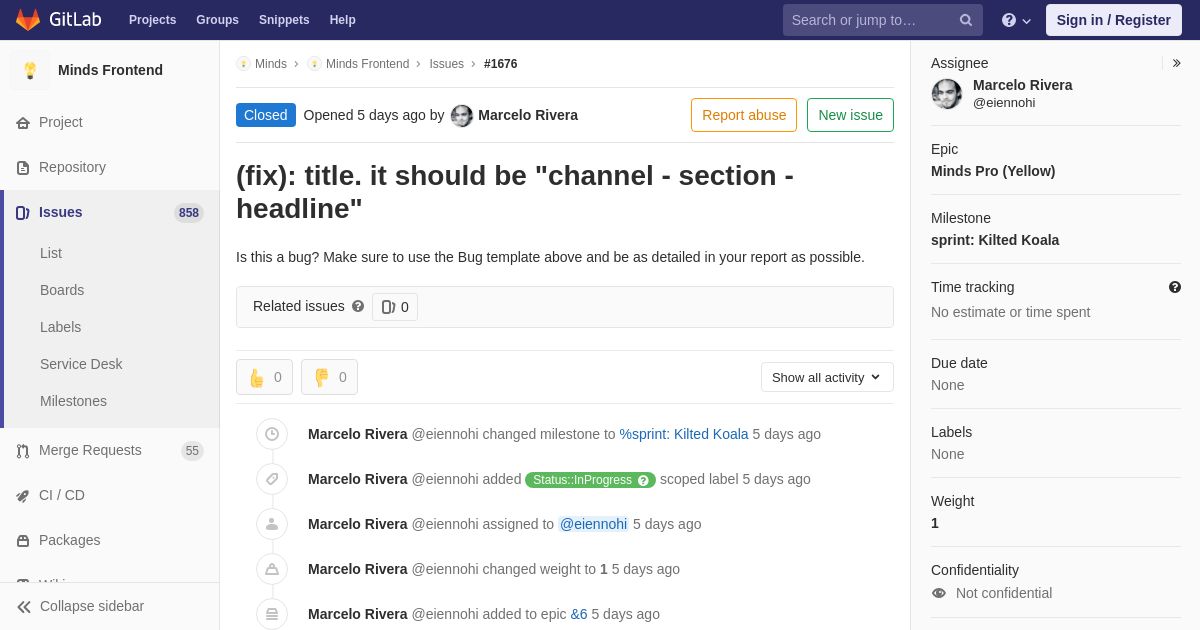Screen dimensions: 1200x630
Task: Open the Milestones submenu item
Action: coord(73,401)
